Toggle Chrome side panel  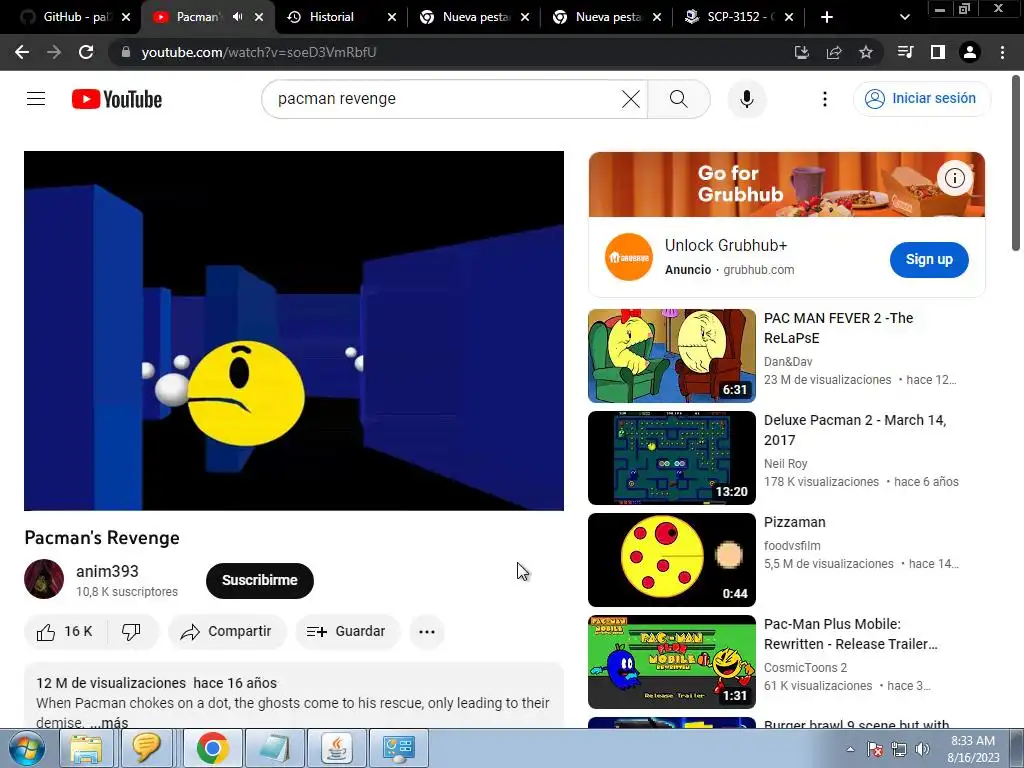[x=938, y=52]
